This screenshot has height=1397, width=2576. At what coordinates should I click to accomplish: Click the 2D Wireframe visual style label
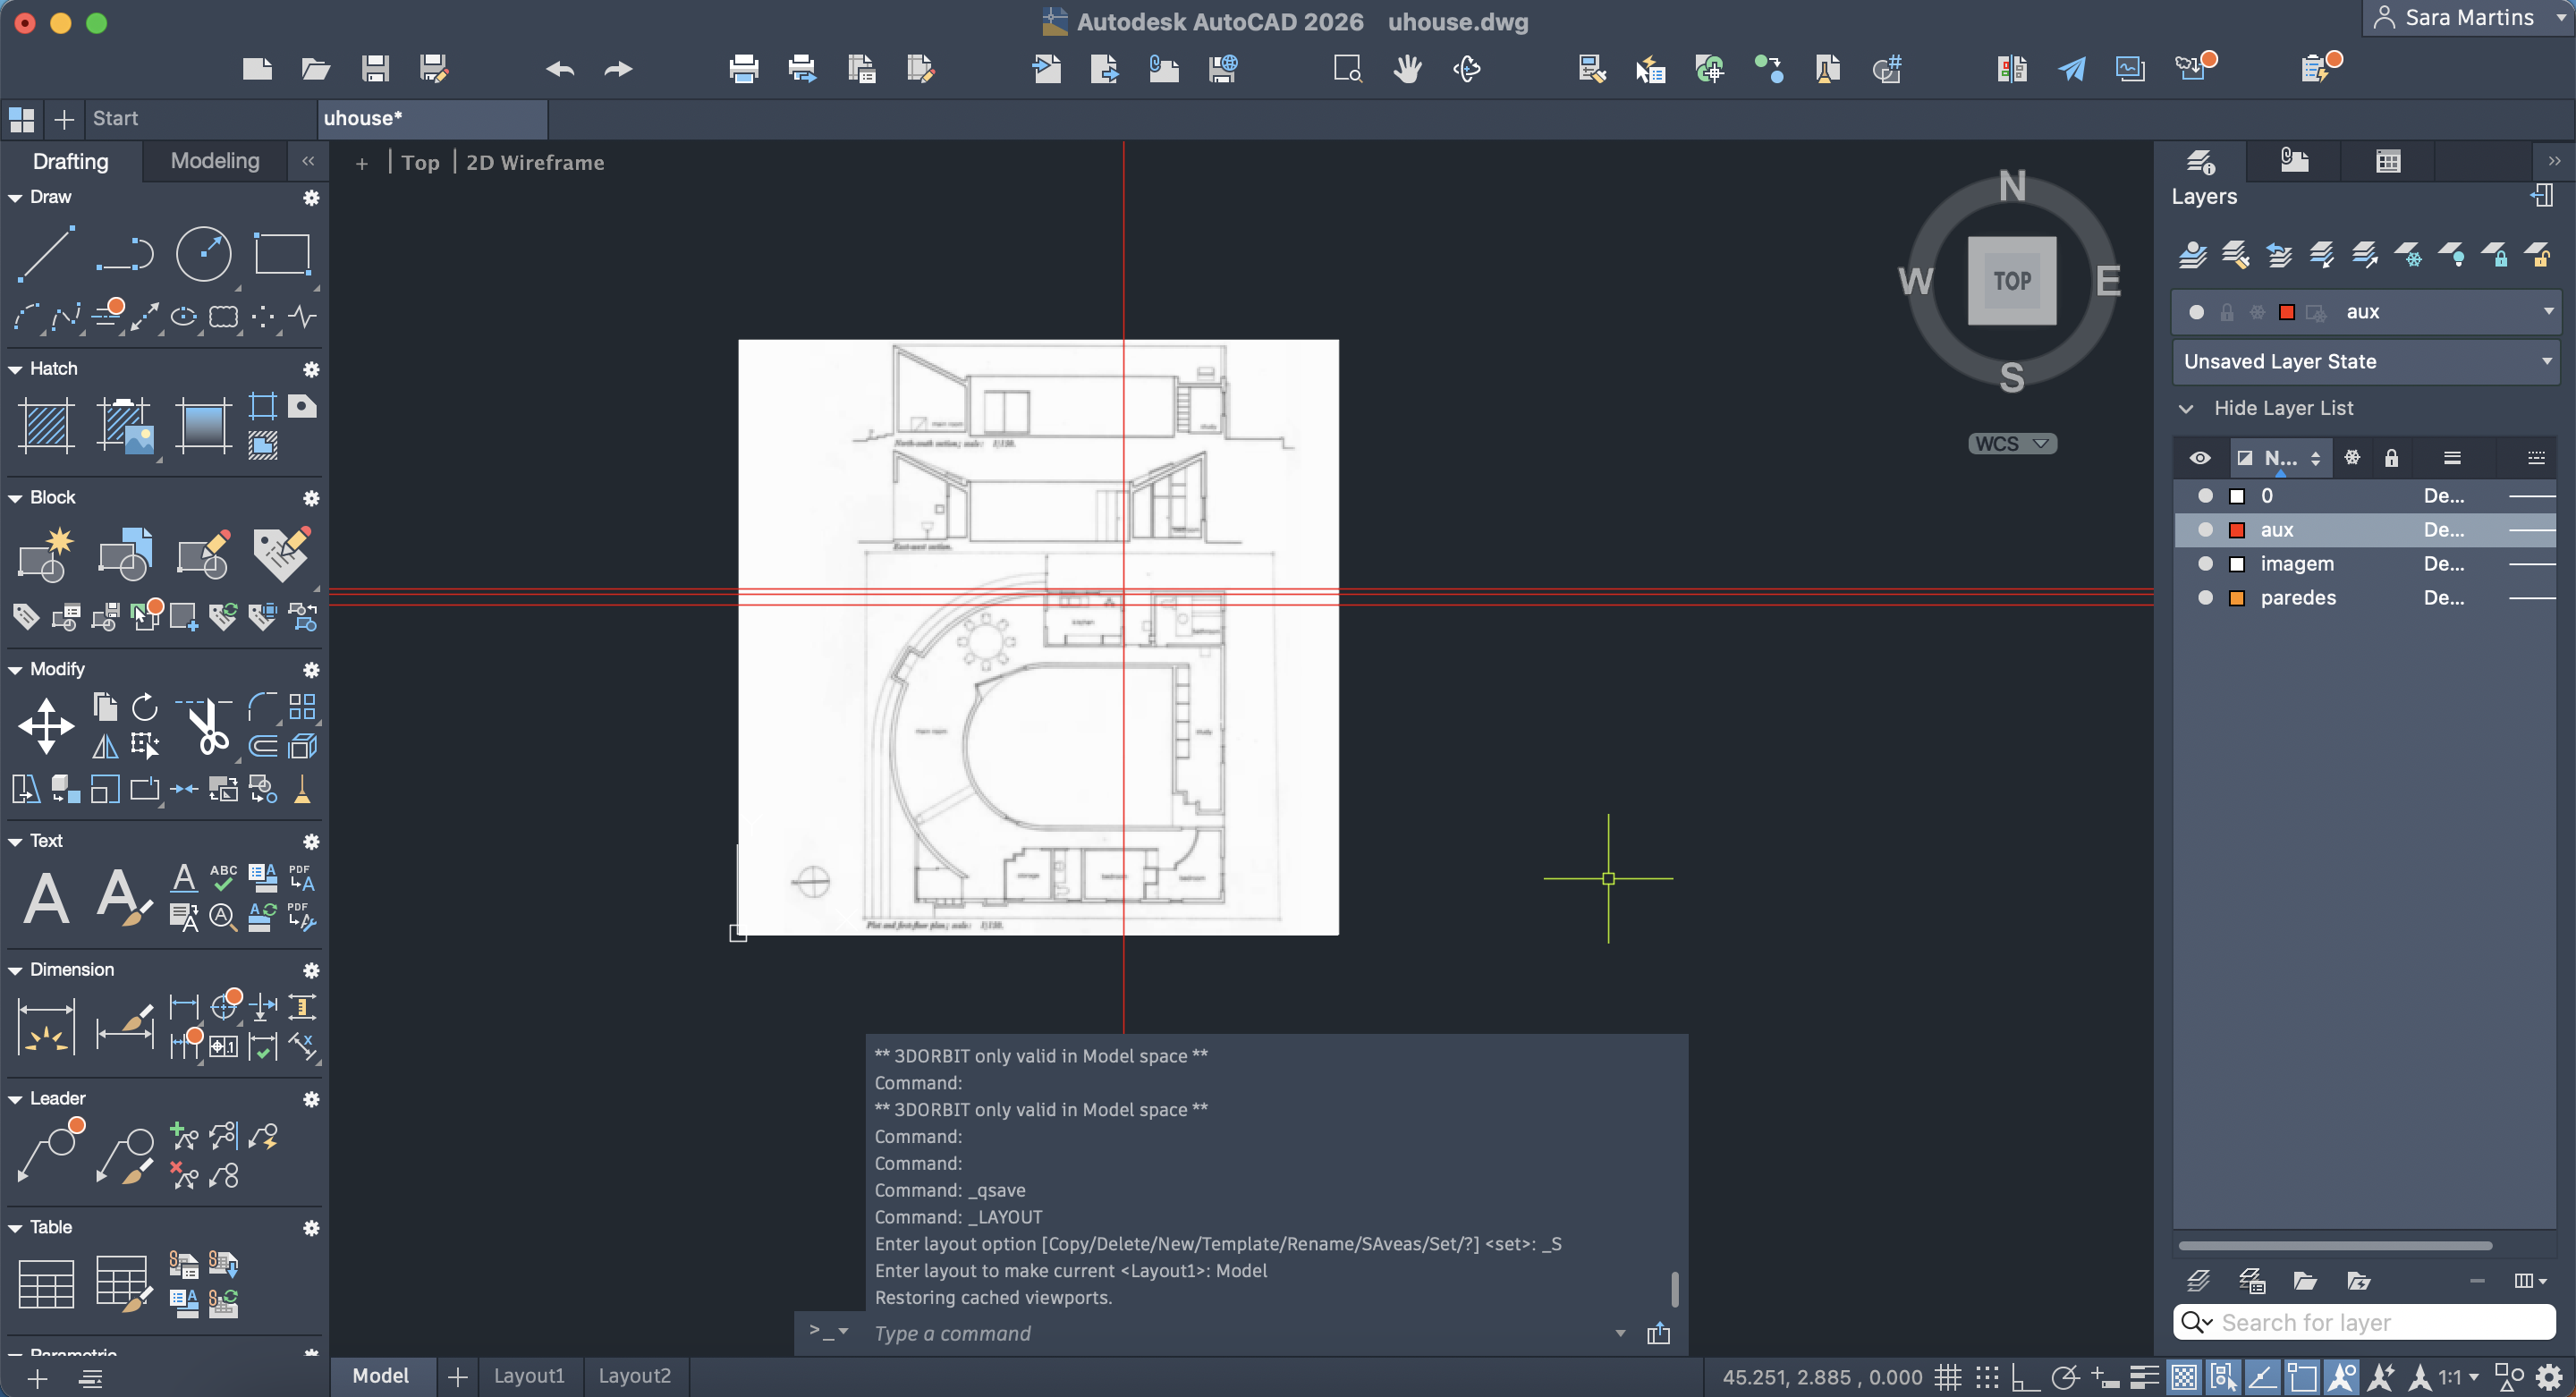point(535,163)
